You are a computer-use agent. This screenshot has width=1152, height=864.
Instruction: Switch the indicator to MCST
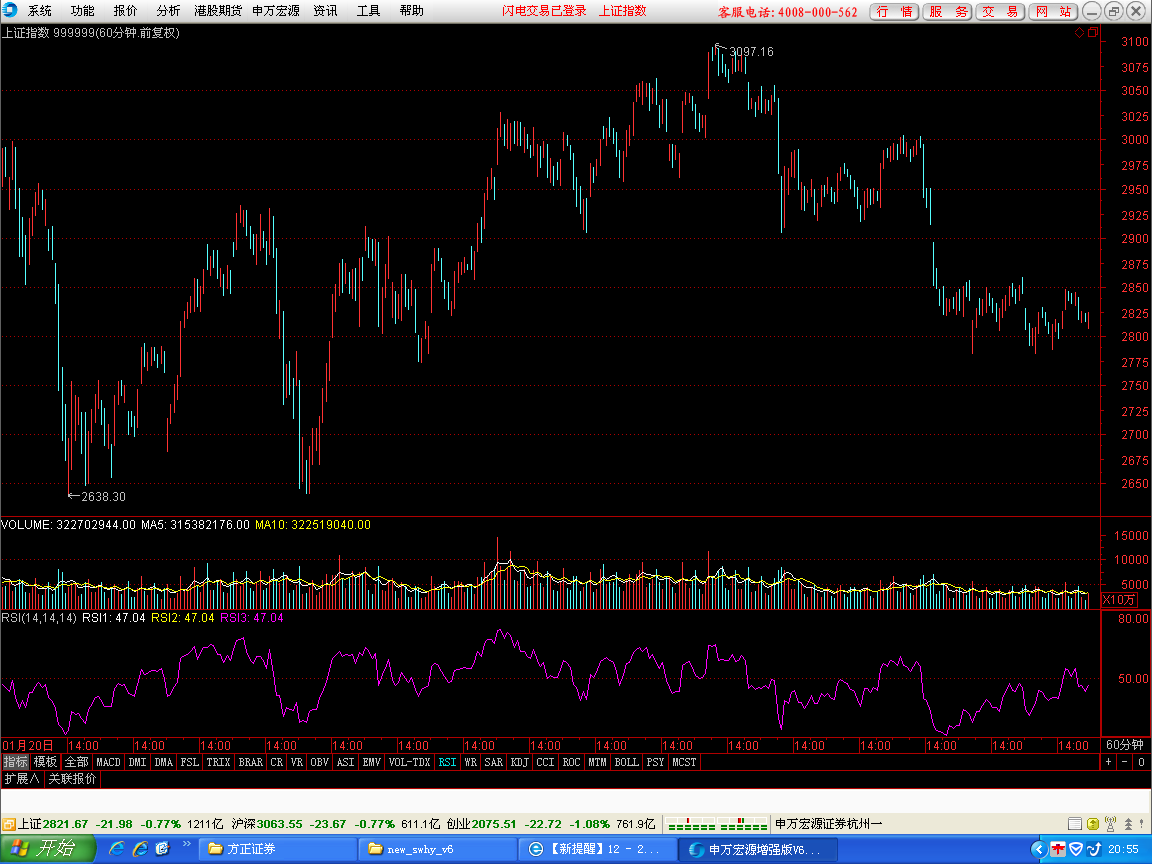coord(684,762)
